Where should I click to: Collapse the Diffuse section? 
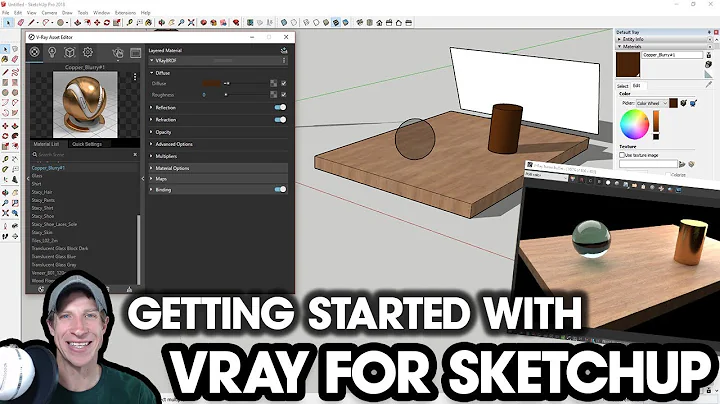coord(152,73)
